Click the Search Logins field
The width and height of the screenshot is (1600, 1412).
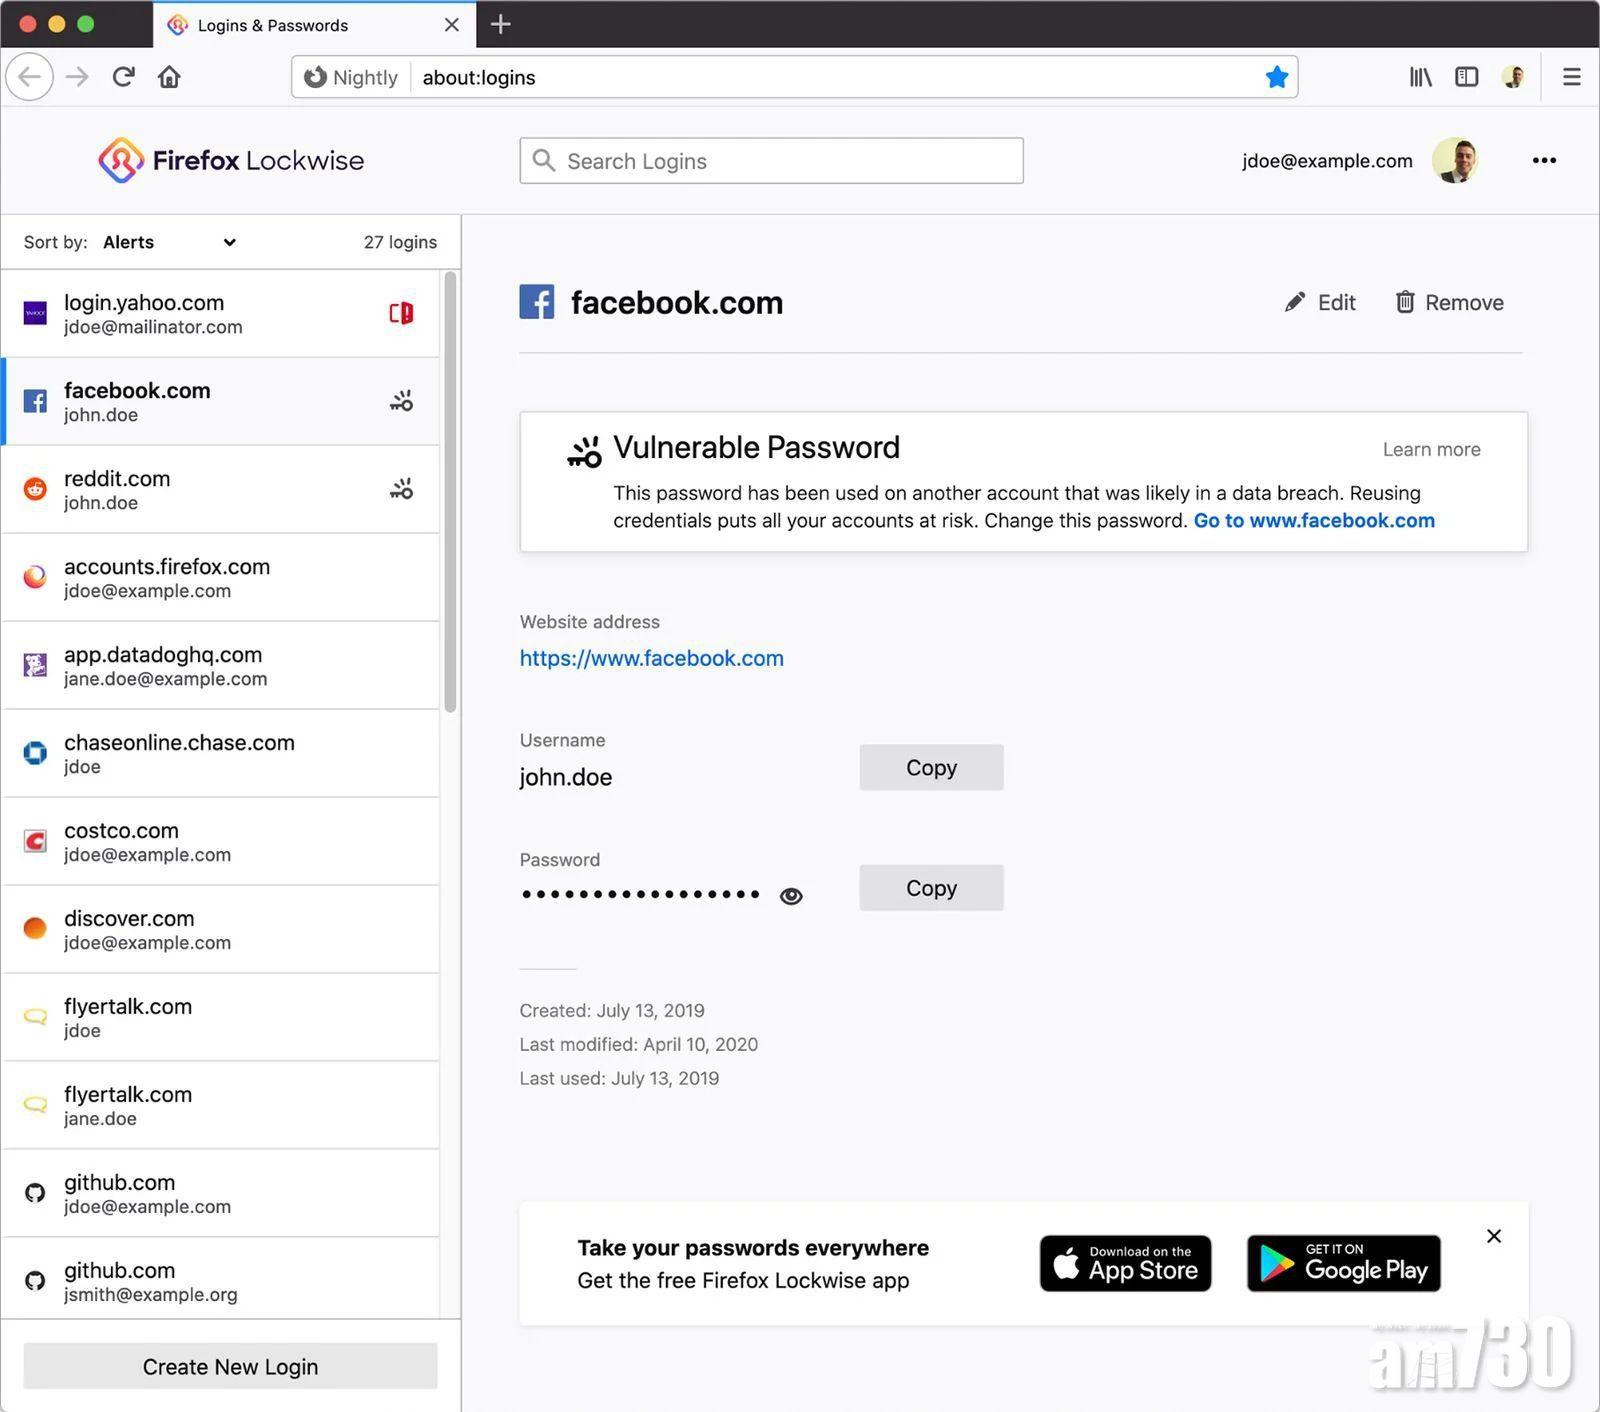[x=771, y=161]
